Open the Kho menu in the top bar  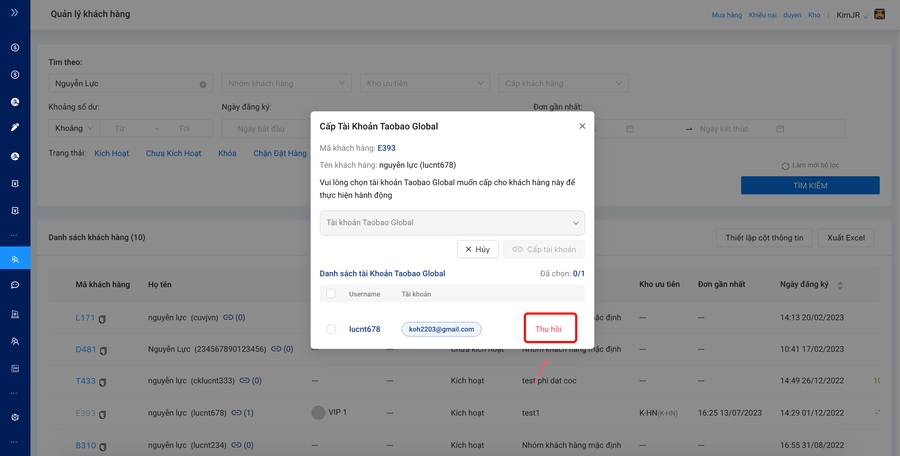[814, 15]
